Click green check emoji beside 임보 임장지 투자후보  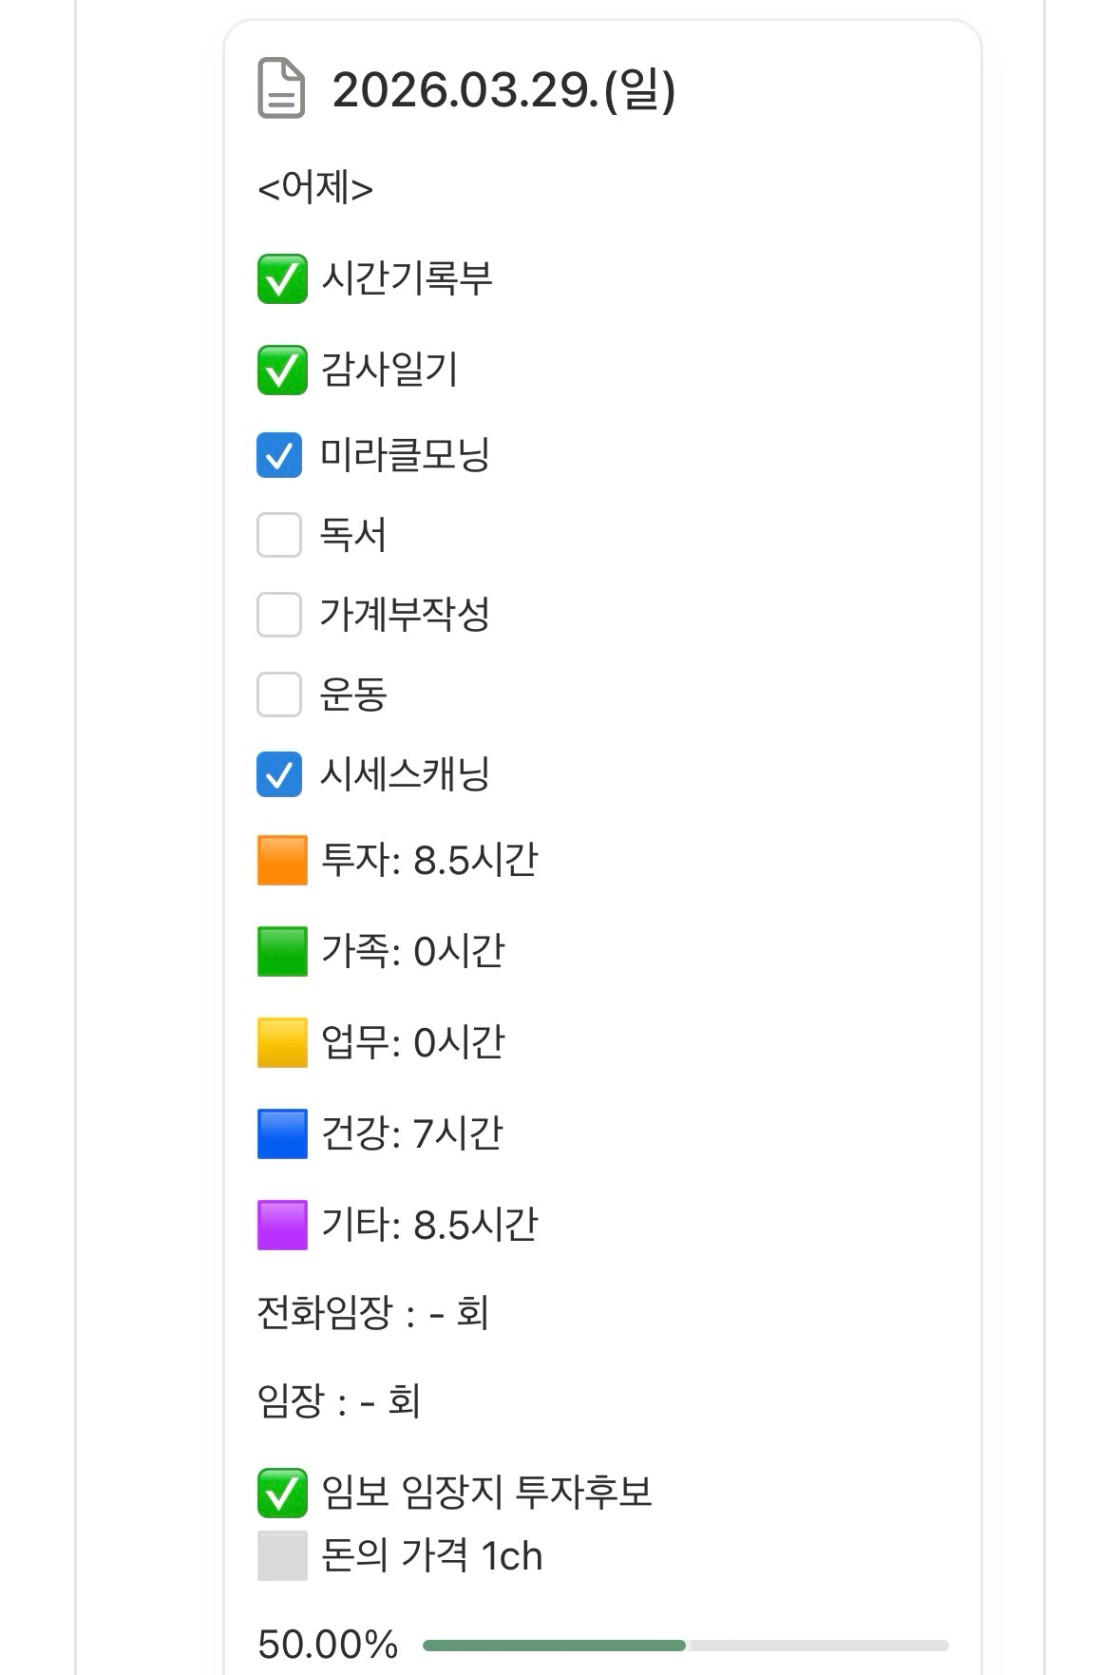[x=282, y=1493]
